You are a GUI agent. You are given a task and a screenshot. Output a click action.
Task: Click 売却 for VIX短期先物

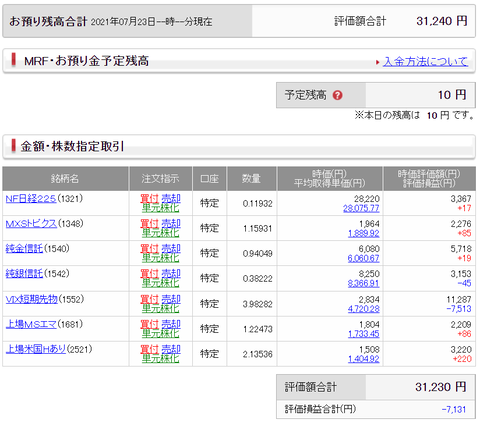(x=171, y=299)
